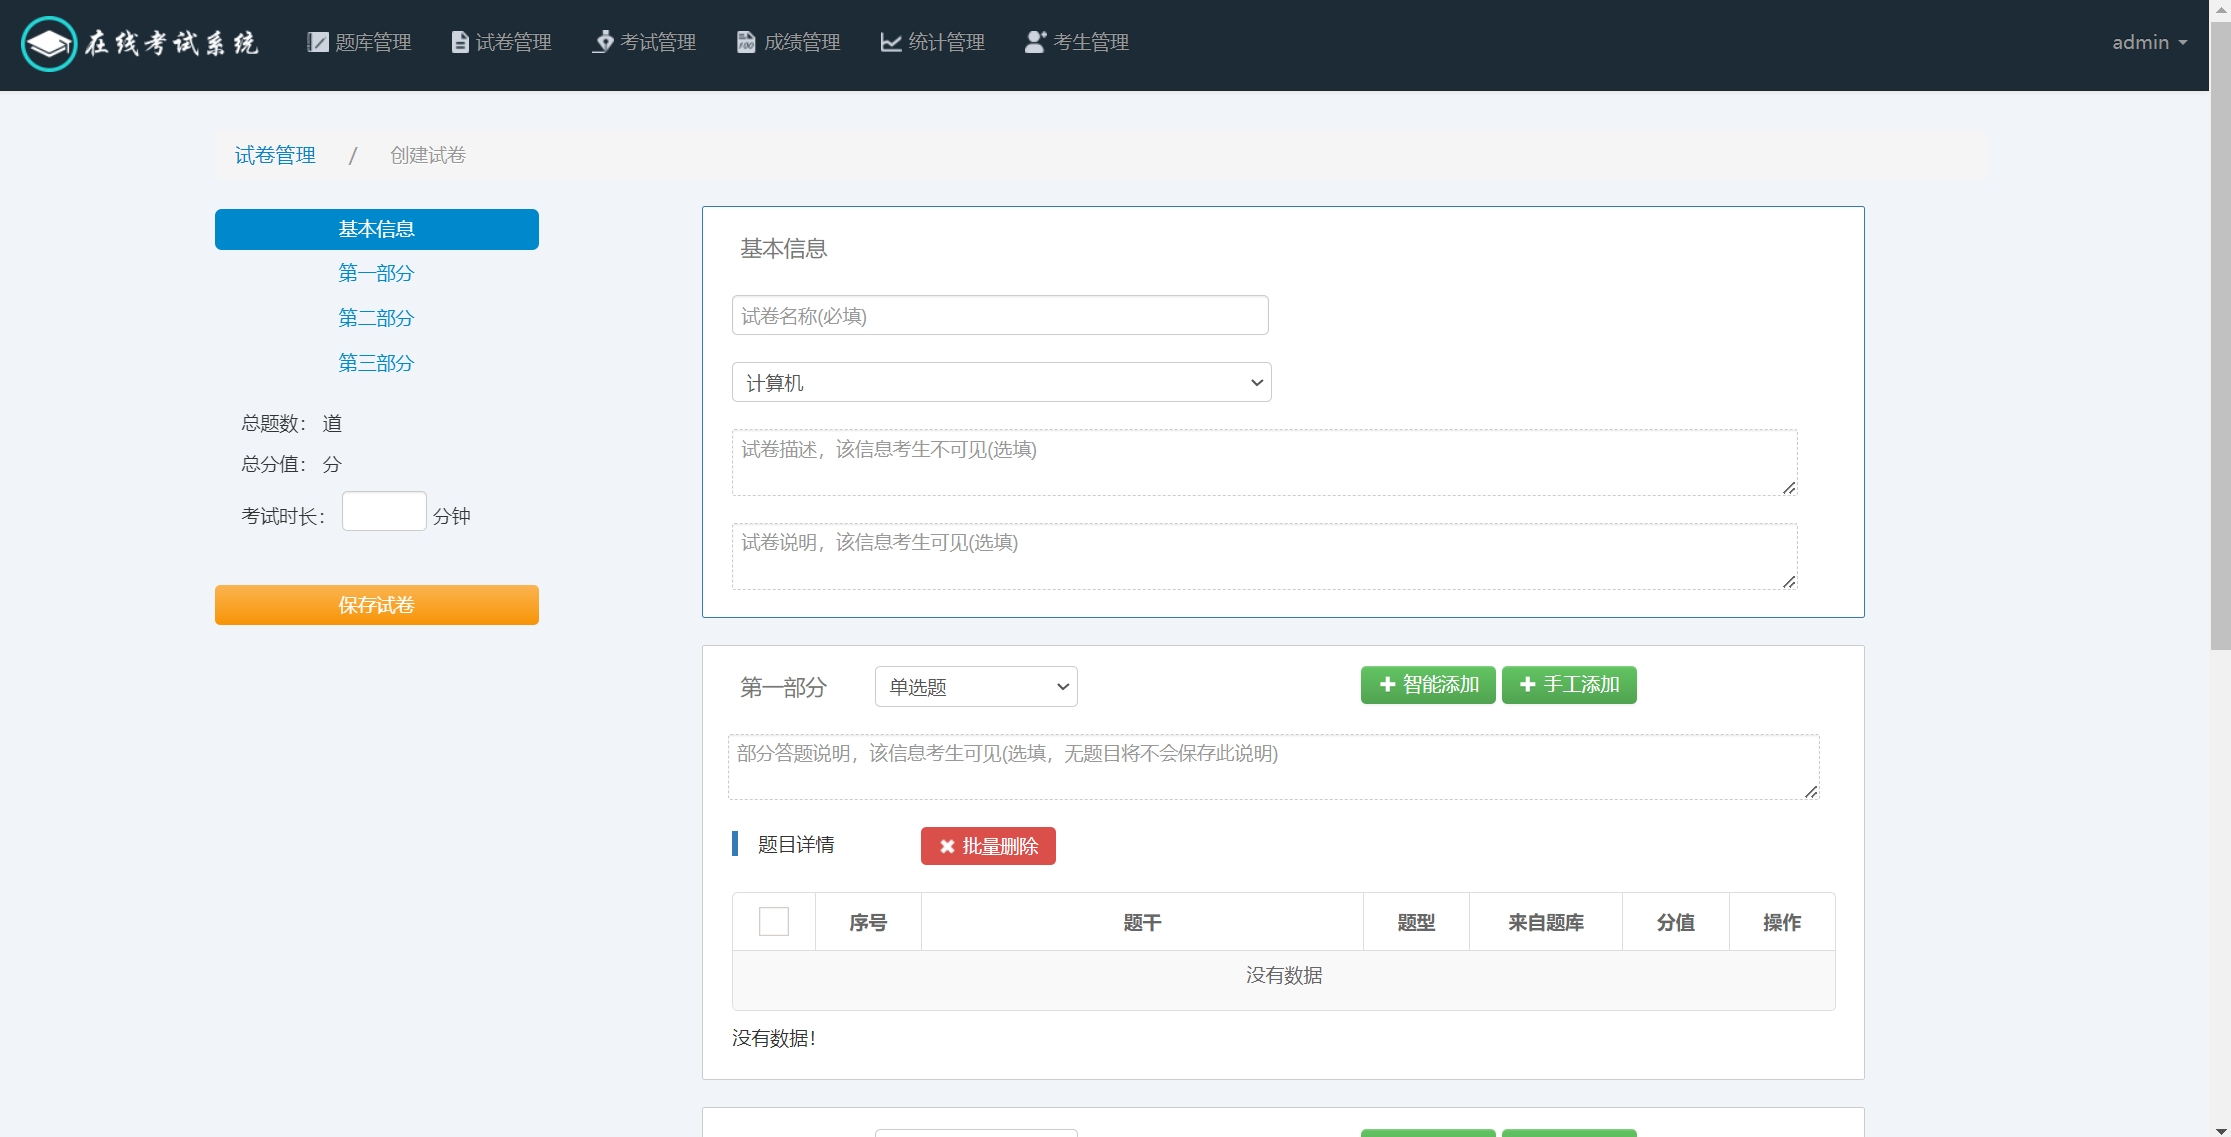2231x1137 pixels.
Task: Click the scrollbar down arrow
Action: click(x=2220, y=1130)
